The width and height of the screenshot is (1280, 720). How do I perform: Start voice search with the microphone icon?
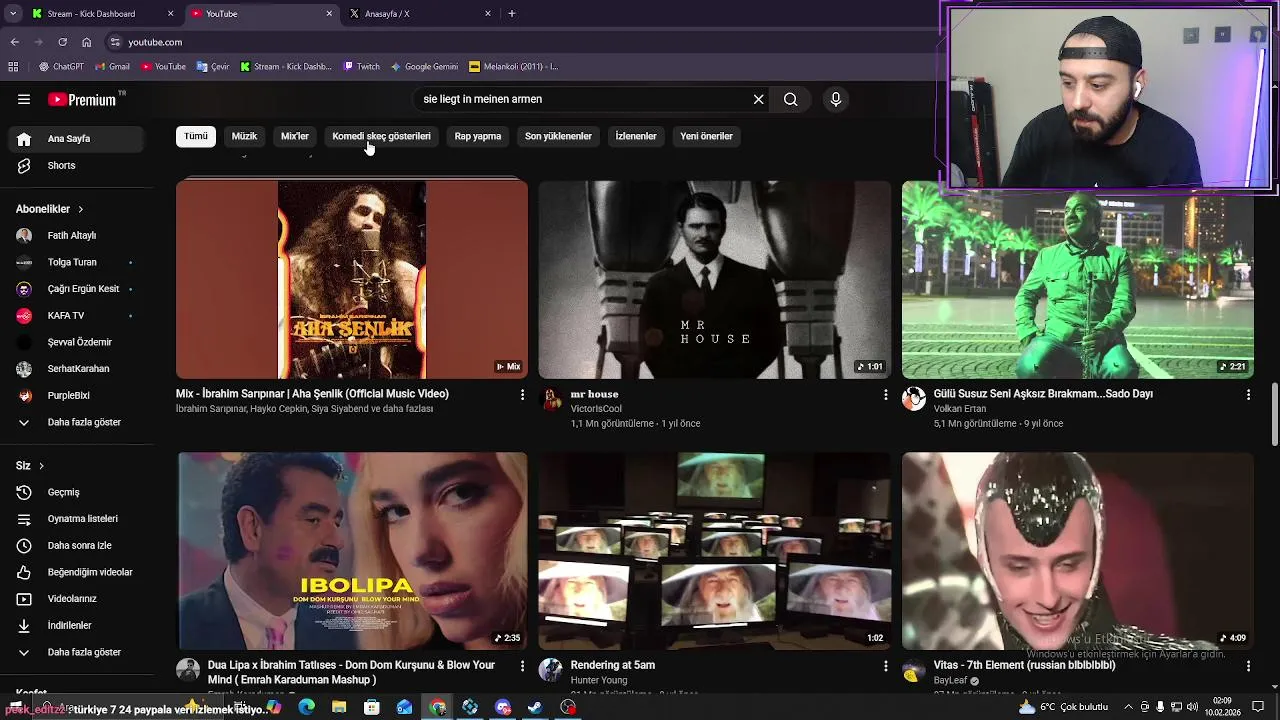(836, 99)
